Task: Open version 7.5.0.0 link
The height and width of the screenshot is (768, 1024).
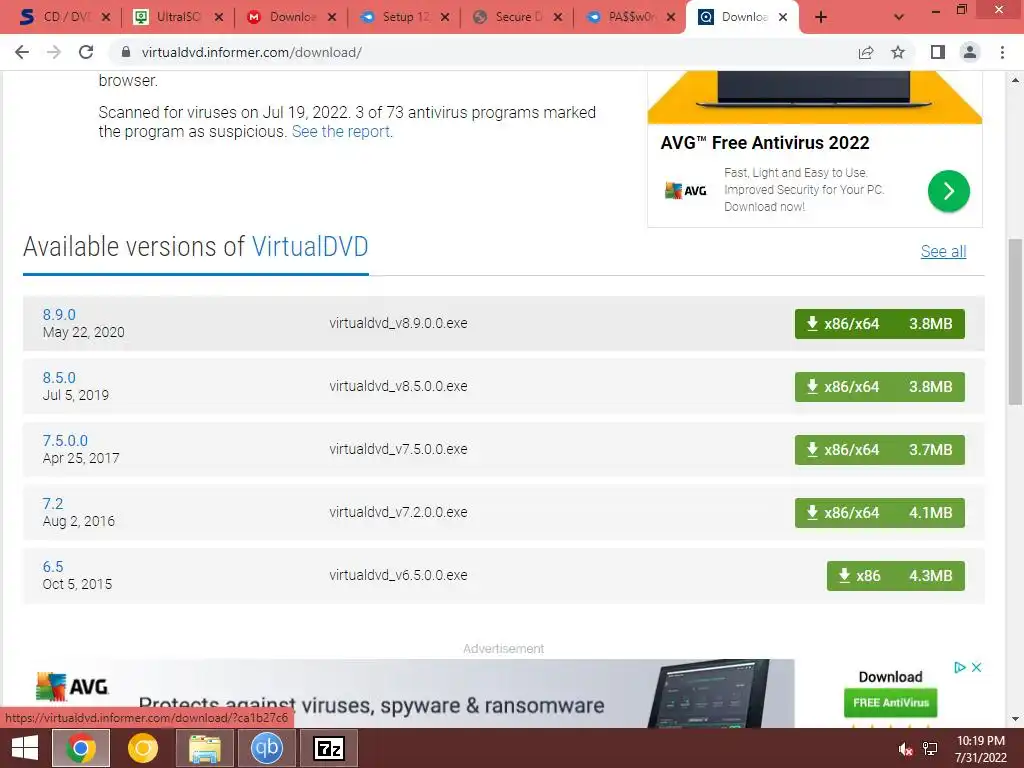Action: click(x=65, y=441)
